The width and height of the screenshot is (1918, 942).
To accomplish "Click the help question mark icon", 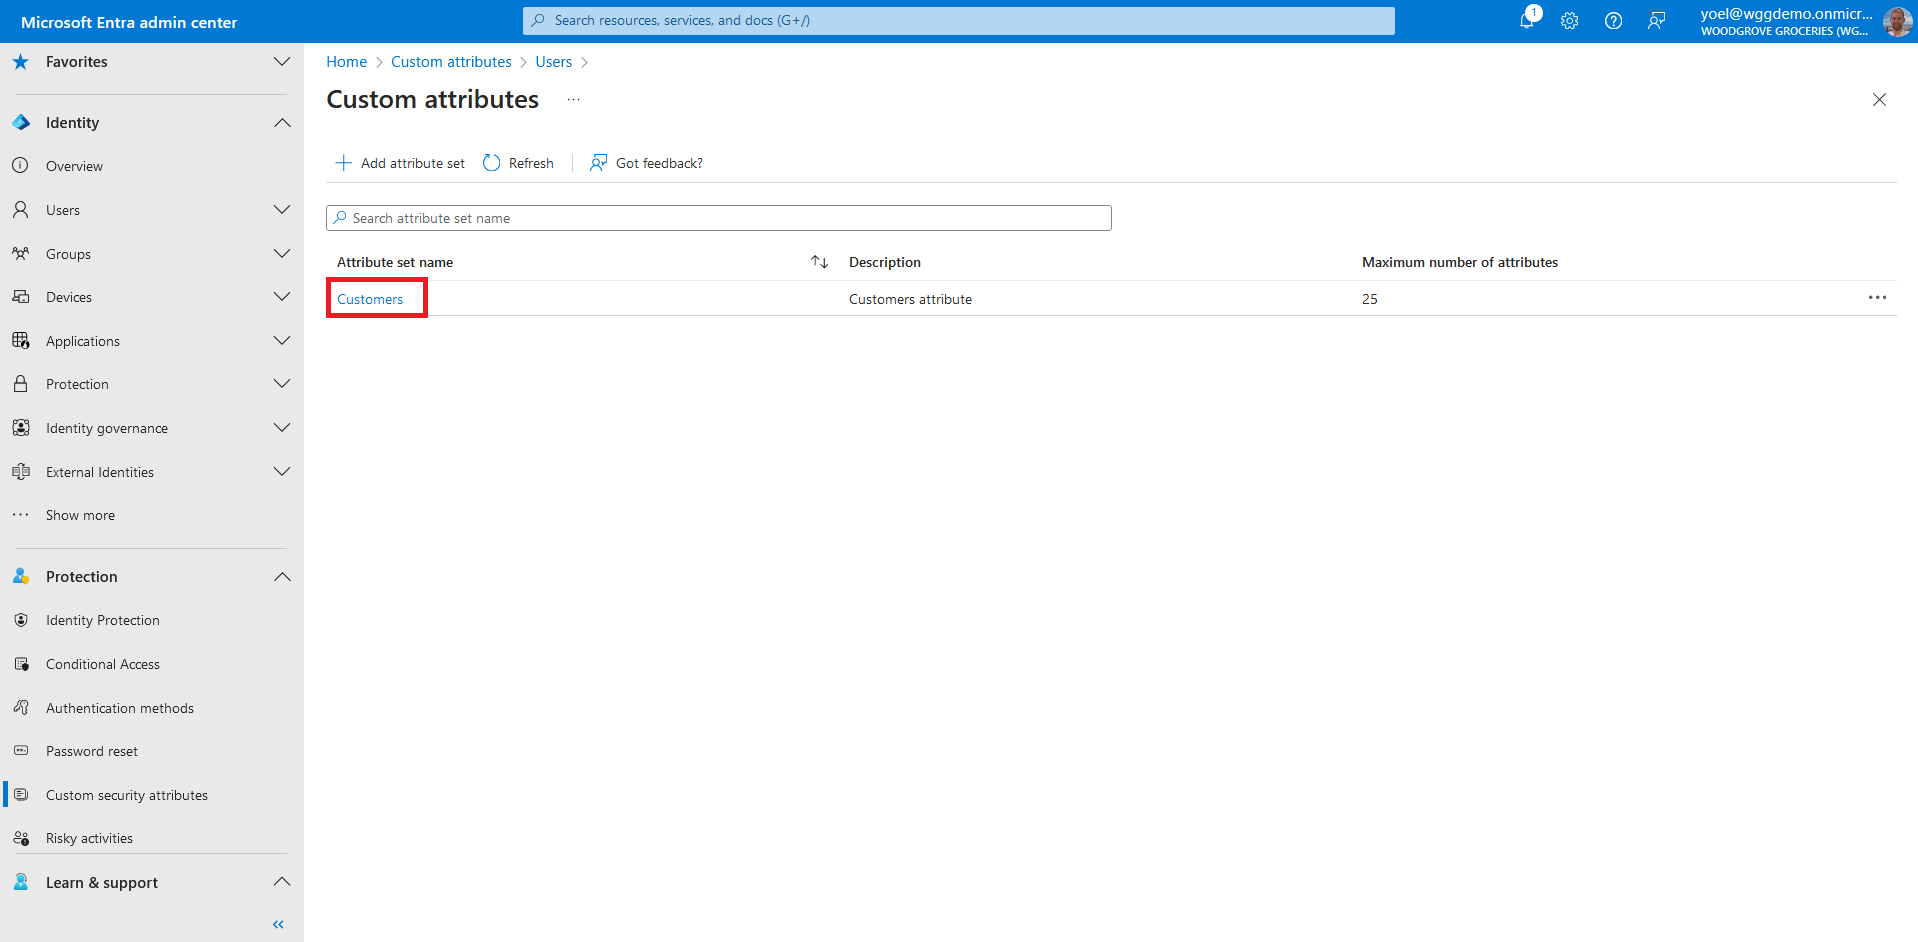I will tap(1613, 21).
